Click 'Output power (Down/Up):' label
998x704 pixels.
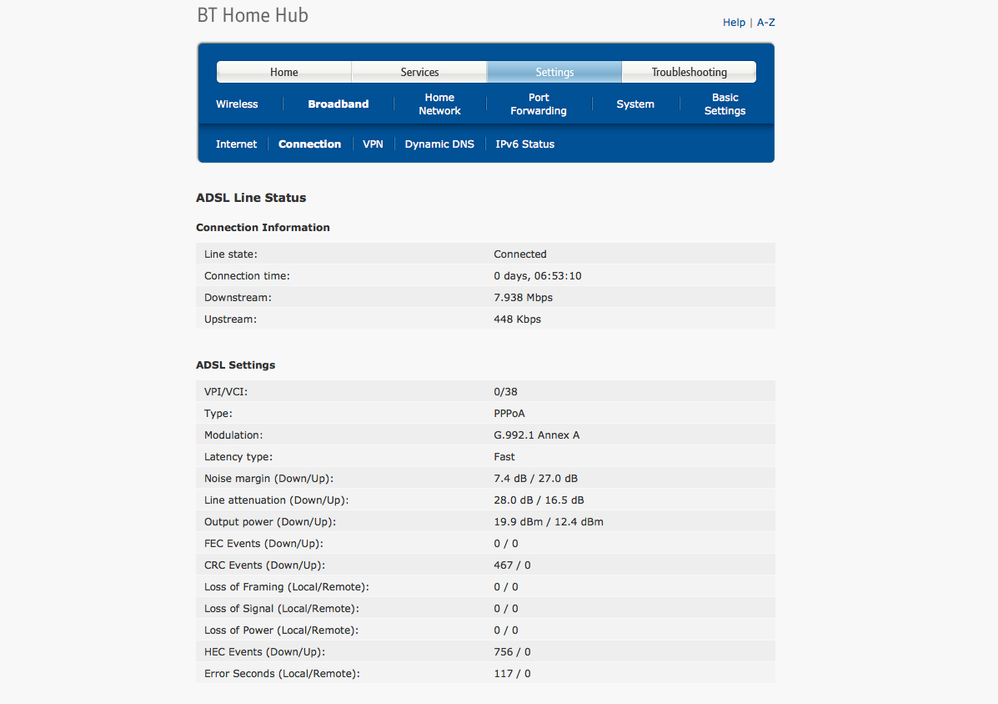[270, 521]
